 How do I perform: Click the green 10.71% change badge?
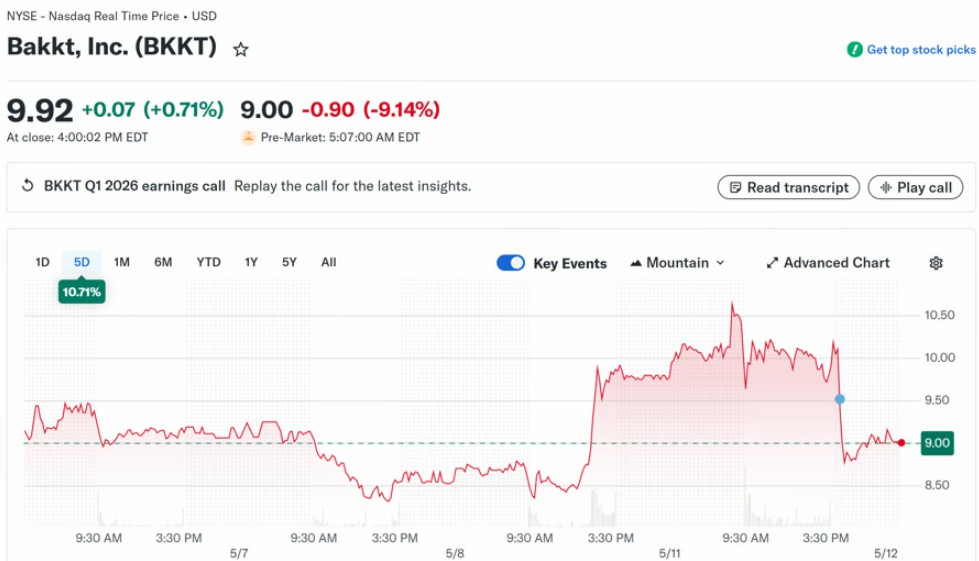[82, 291]
